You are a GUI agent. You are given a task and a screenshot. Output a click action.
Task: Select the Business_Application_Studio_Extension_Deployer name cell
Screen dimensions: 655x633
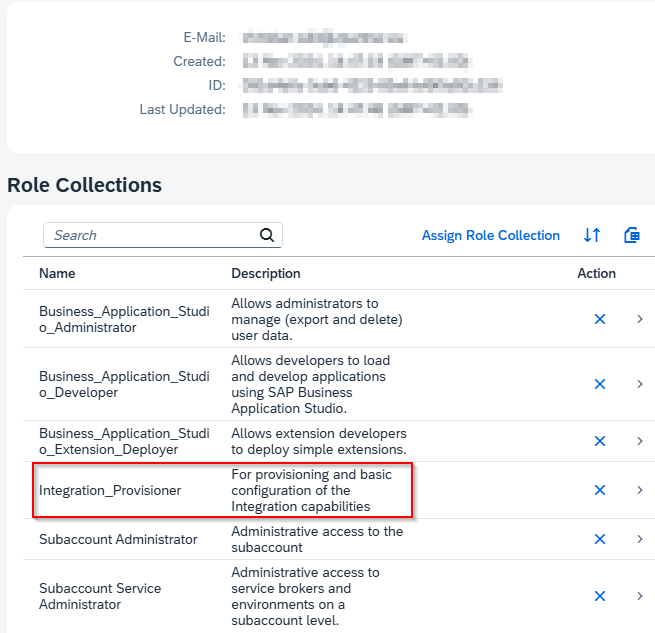[x=124, y=441]
